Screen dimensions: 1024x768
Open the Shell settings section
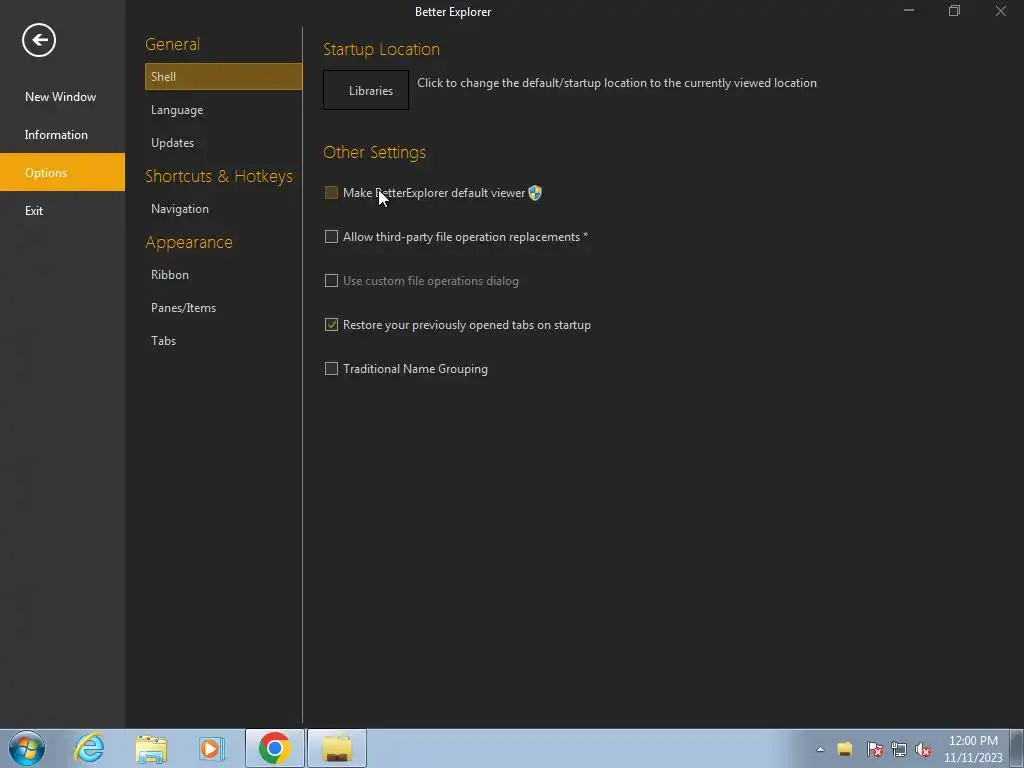pos(223,76)
